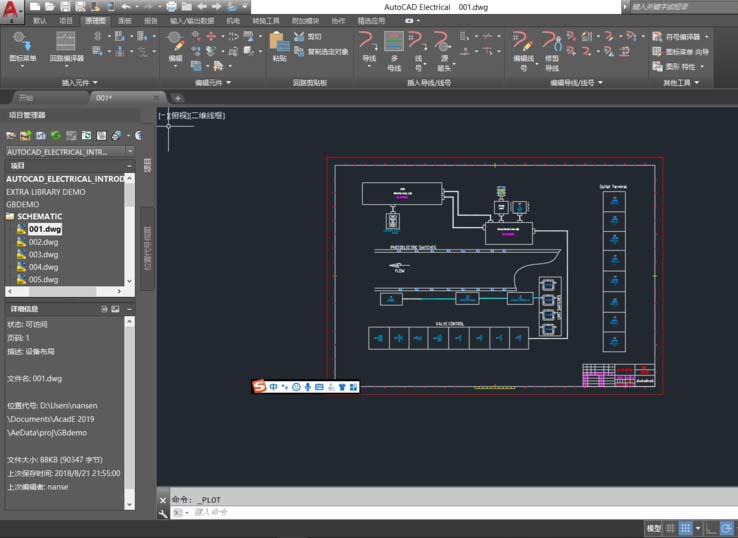The height and width of the screenshot is (538, 738).
Task: Open the Symbol Builder (符号编译器) tool
Action: 676,37
